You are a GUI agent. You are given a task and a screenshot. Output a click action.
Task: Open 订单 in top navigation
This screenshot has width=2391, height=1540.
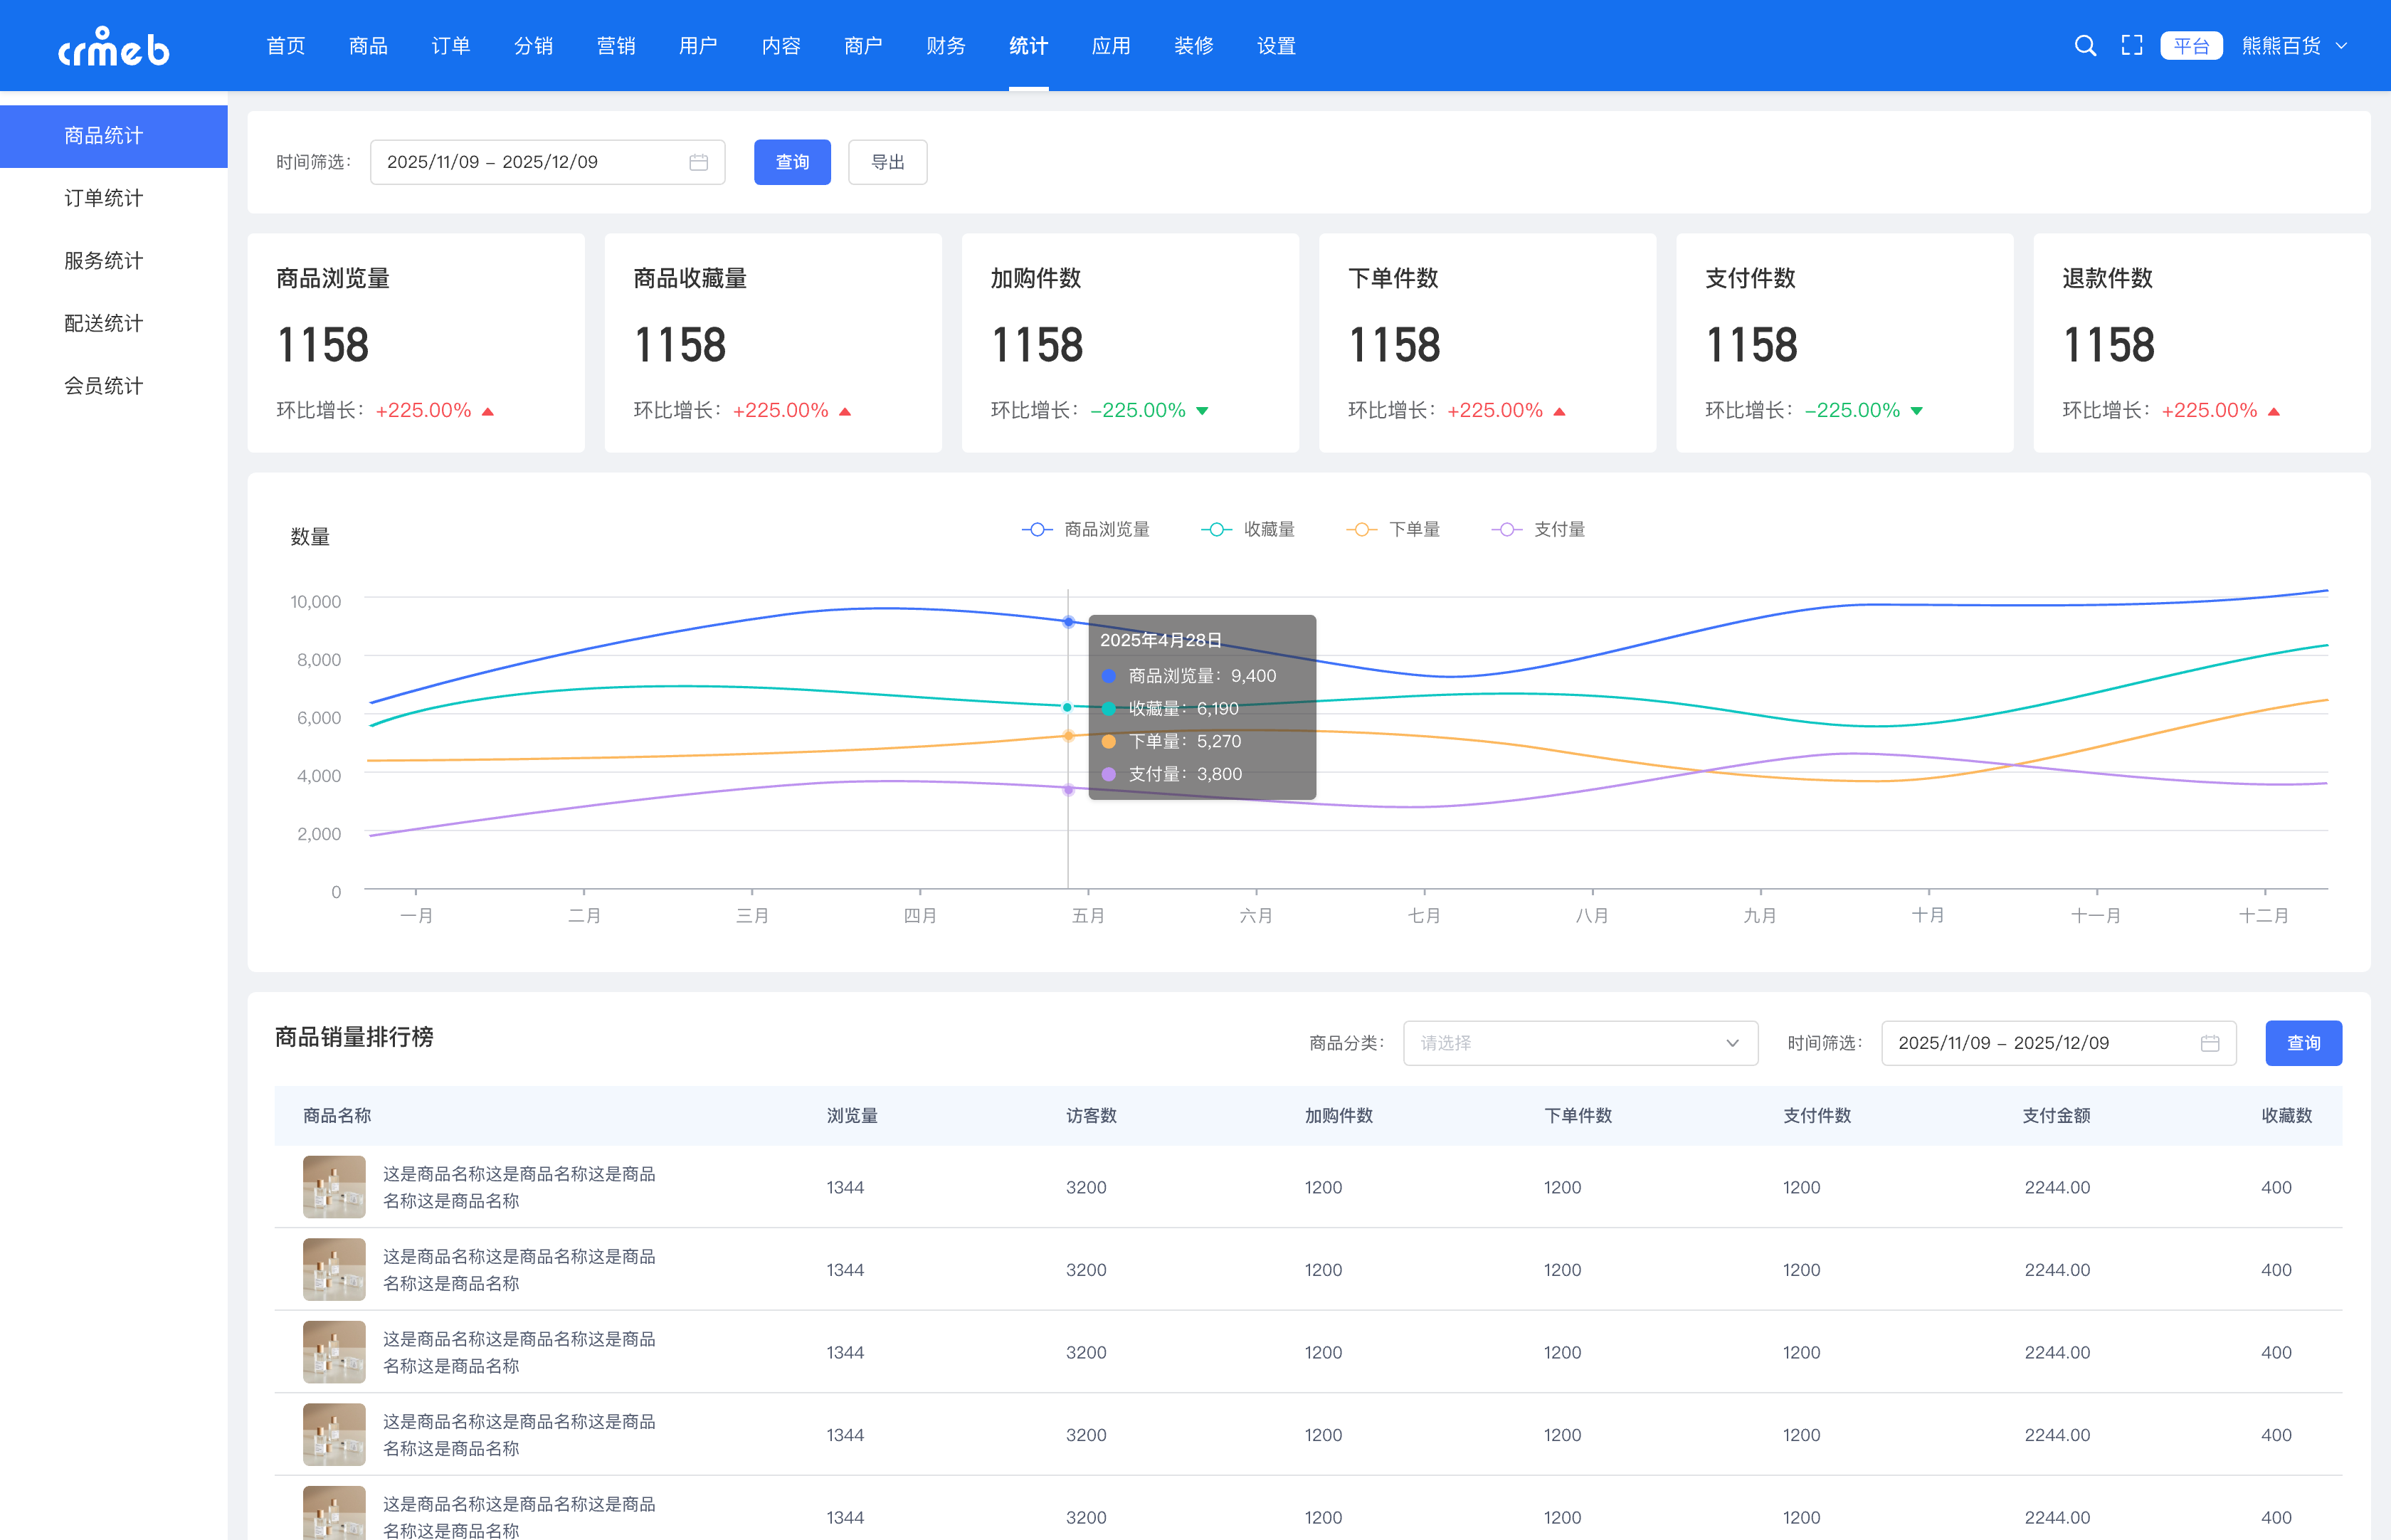(450, 46)
